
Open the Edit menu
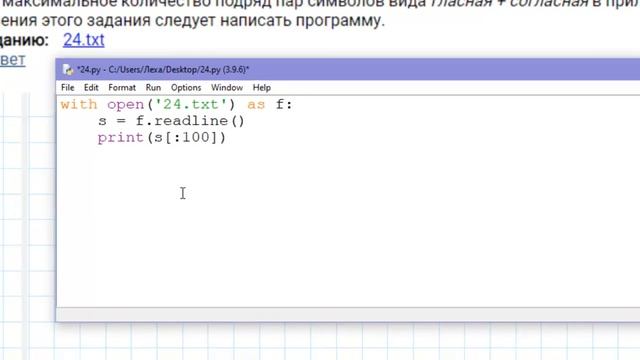[91, 88]
